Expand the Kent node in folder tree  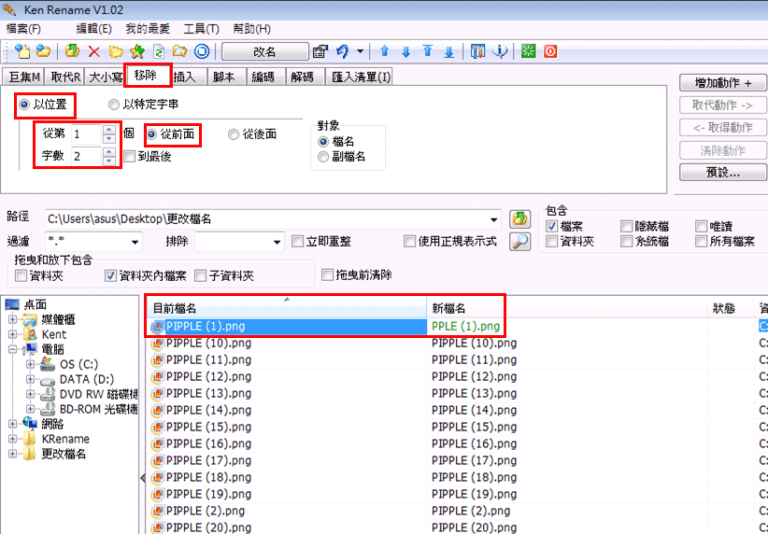[x=13, y=335]
